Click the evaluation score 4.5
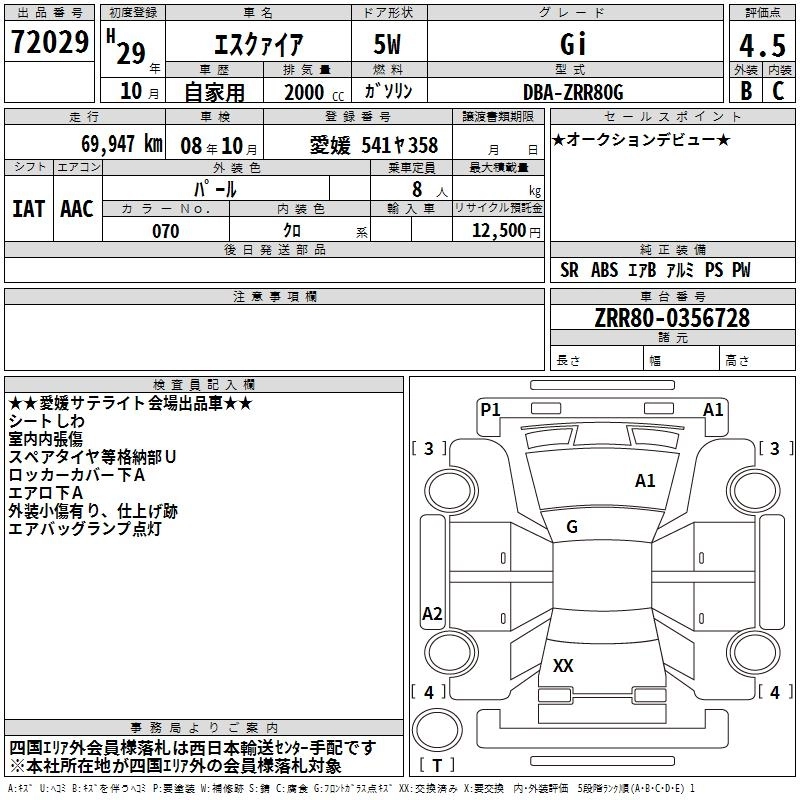 (762, 45)
